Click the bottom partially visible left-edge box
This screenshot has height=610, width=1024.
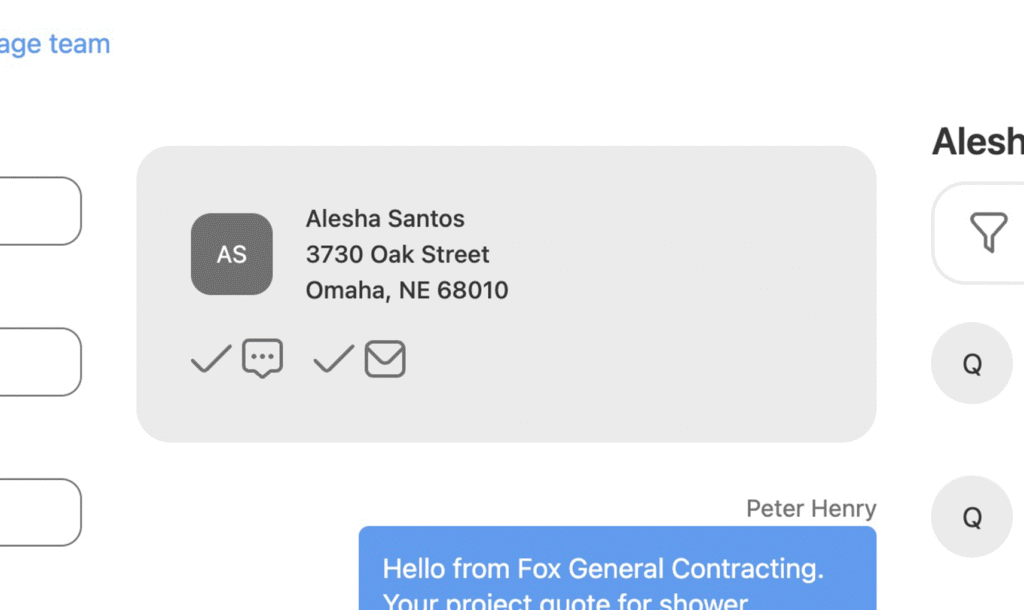click(x=40, y=512)
